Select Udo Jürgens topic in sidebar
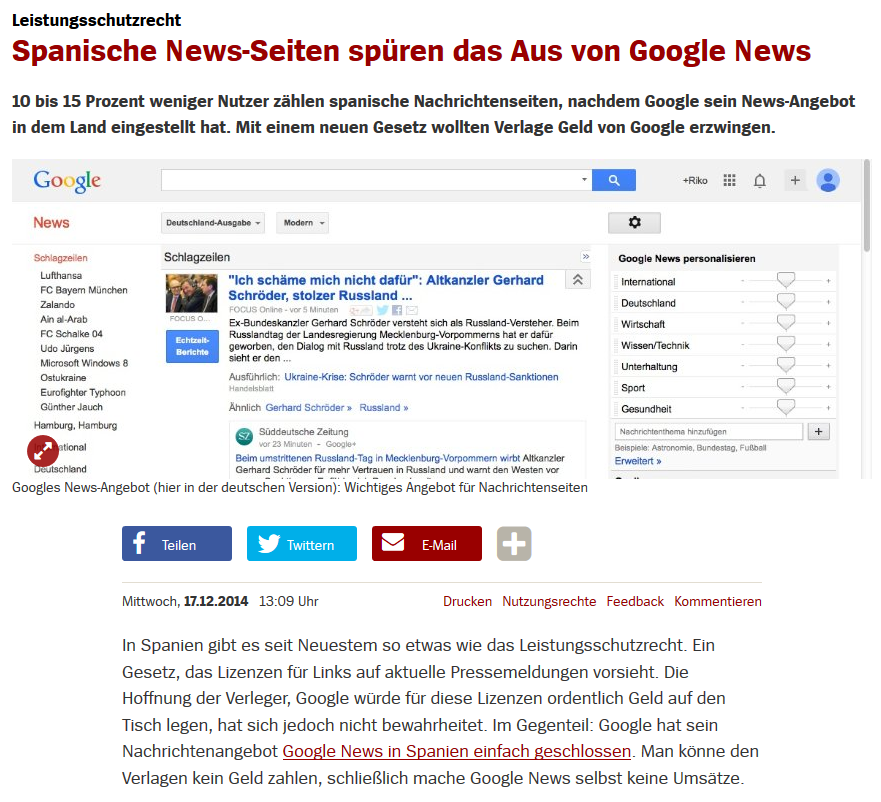 click(67, 348)
